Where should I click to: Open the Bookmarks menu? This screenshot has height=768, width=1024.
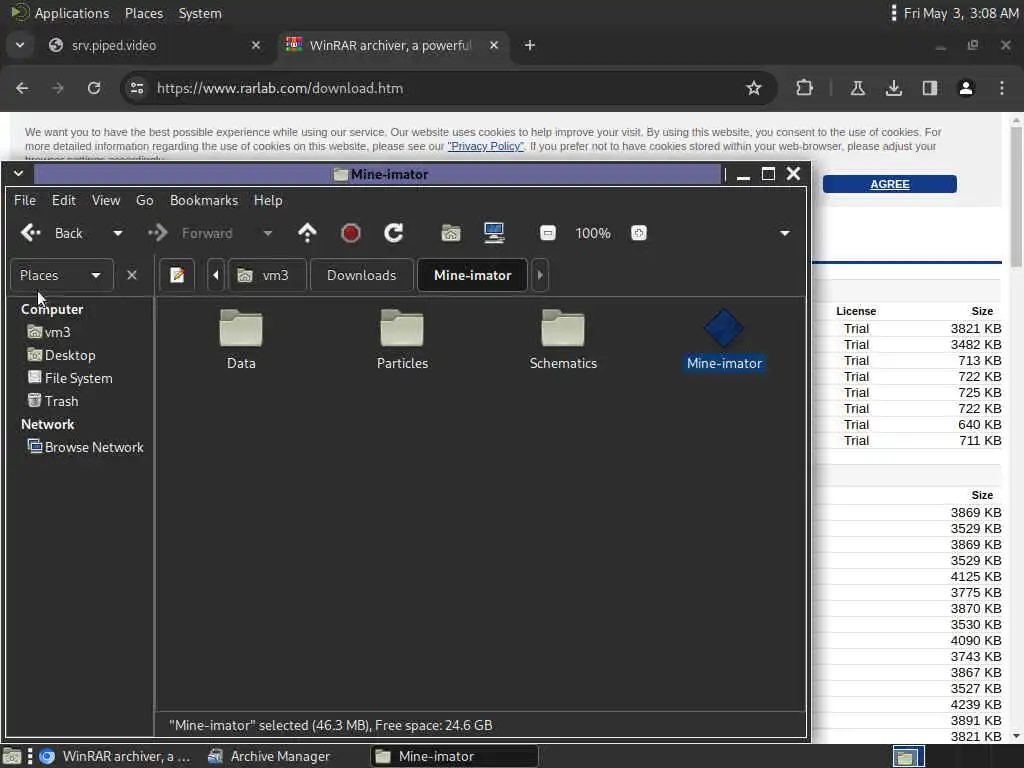click(204, 200)
